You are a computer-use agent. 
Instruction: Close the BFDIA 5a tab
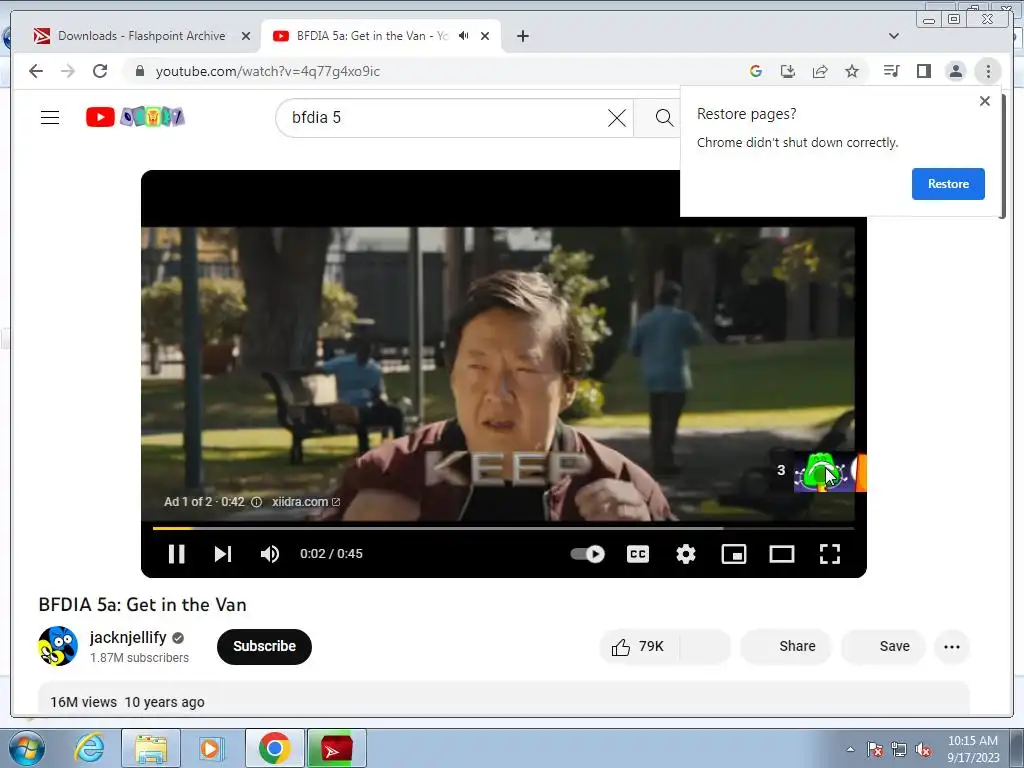(485, 36)
